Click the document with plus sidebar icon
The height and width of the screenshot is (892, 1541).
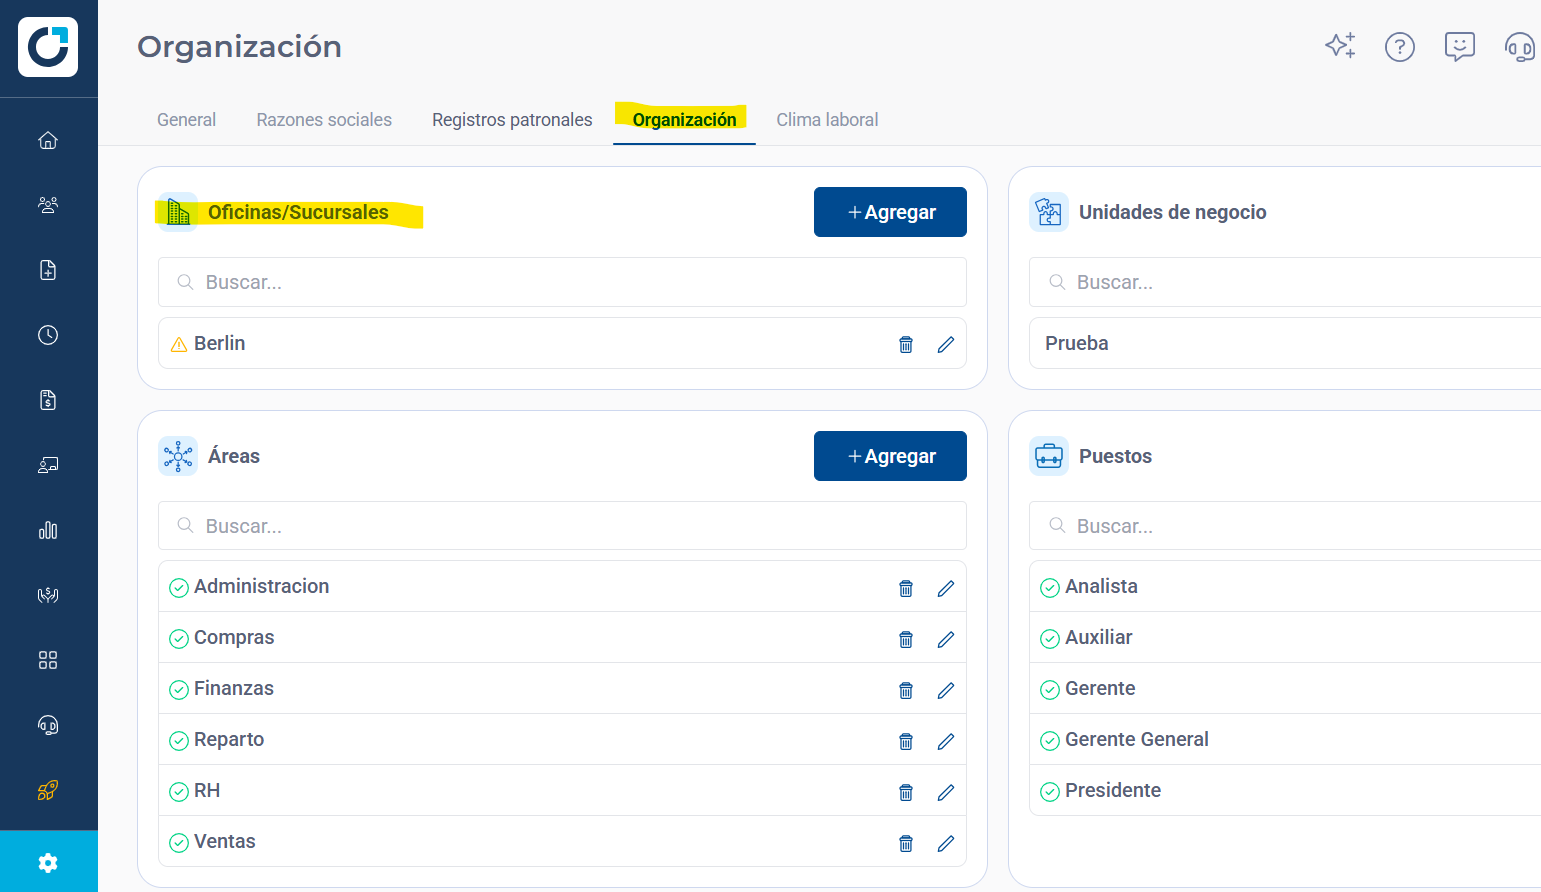point(48,270)
